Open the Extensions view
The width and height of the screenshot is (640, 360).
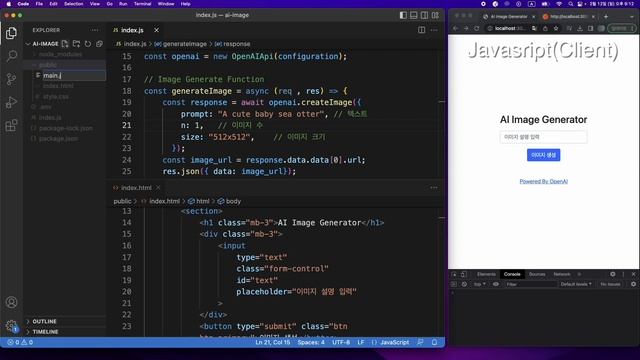click(x=11, y=125)
